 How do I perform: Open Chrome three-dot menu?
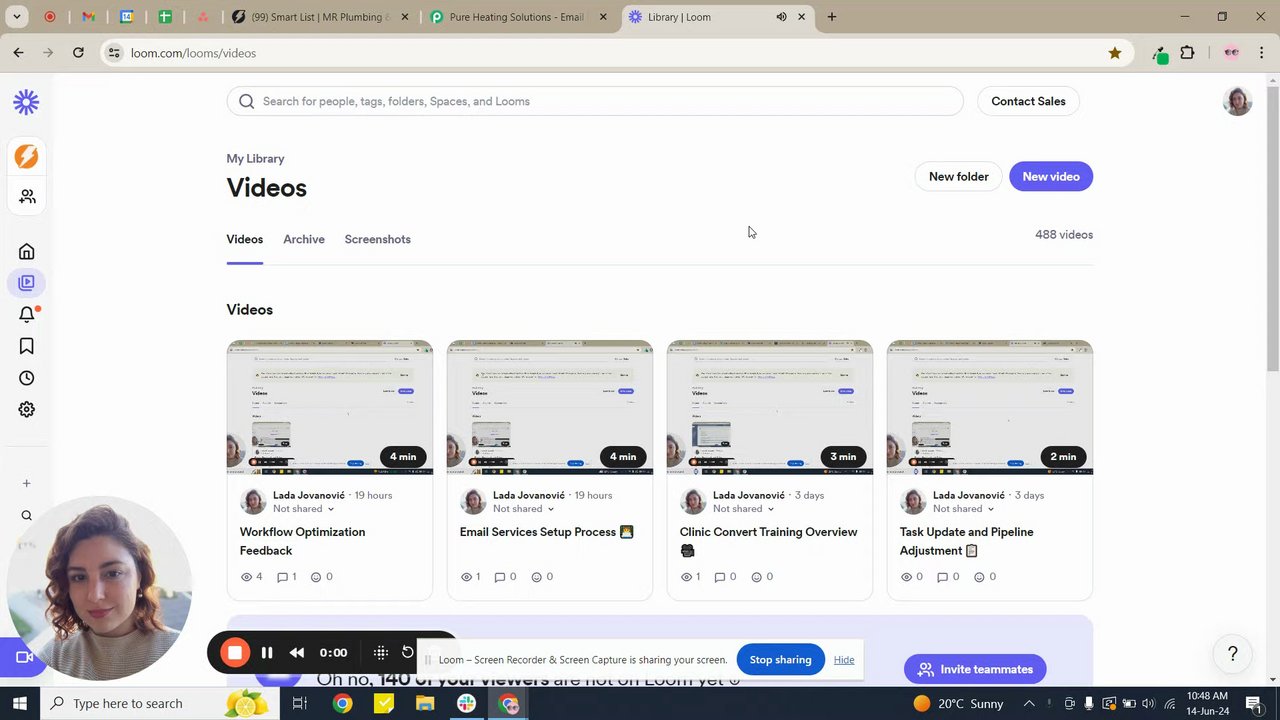tap(1261, 53)
